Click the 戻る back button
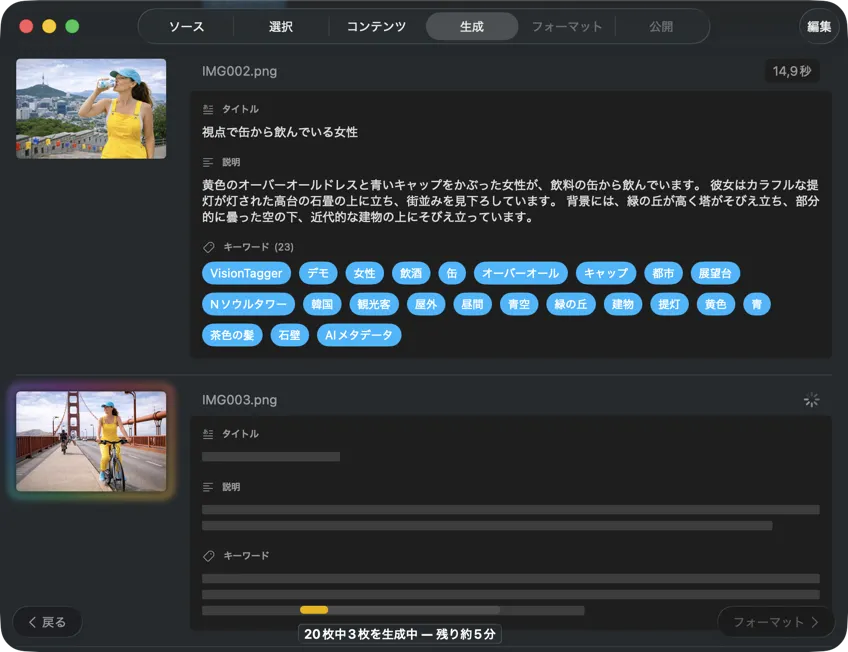The image size is (848, 652). tap(46, 621)
